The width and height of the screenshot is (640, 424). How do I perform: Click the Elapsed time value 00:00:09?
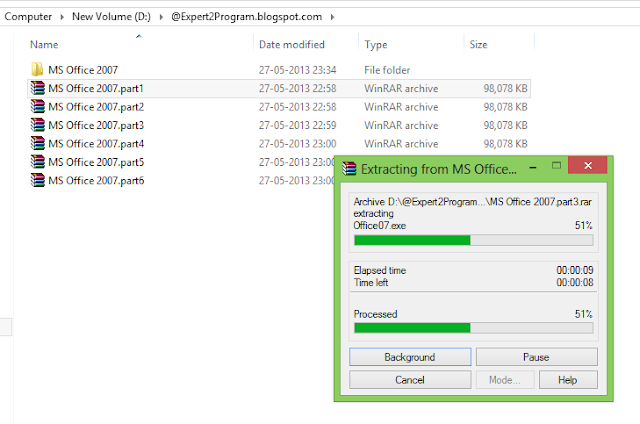point(575,270)
